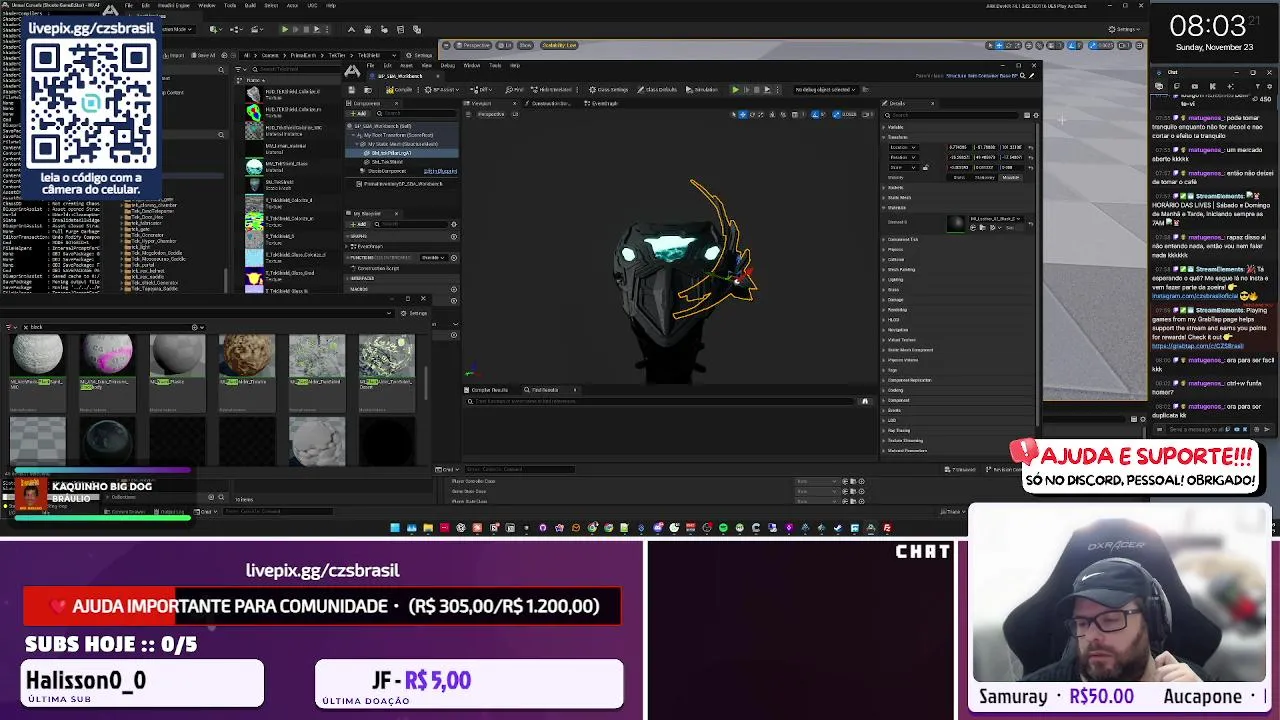The height and width of the screenshot is (720, 1280).
Task: Toggle the Scale lock icon in Transform
Action: pos(926,168)
